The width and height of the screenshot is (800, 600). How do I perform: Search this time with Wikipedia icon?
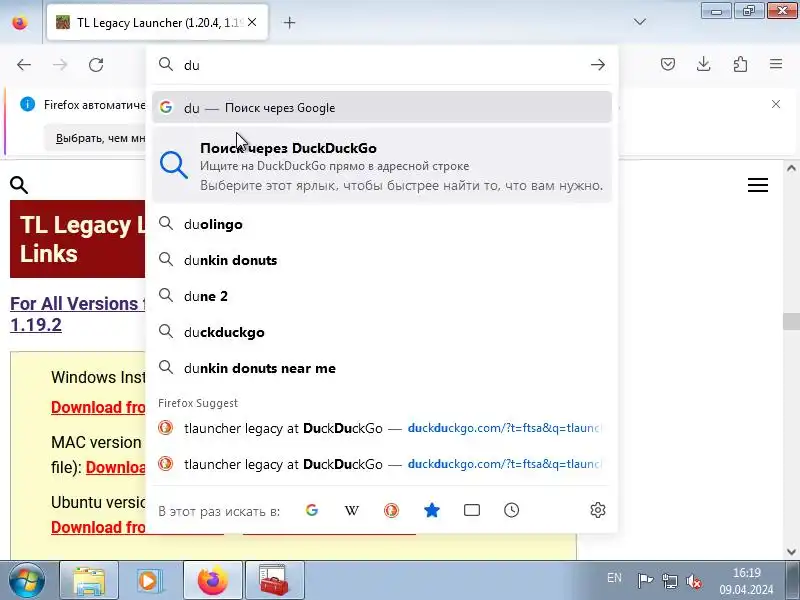click(x=352, y=510)
